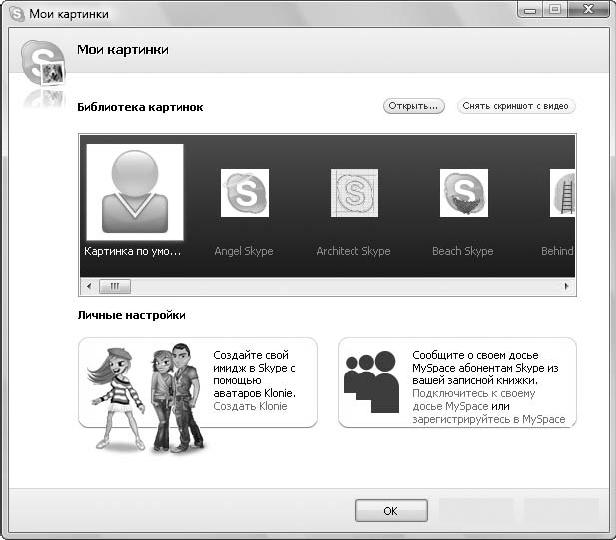Click the MySpace people icon
616x540 pixels.
371,383
